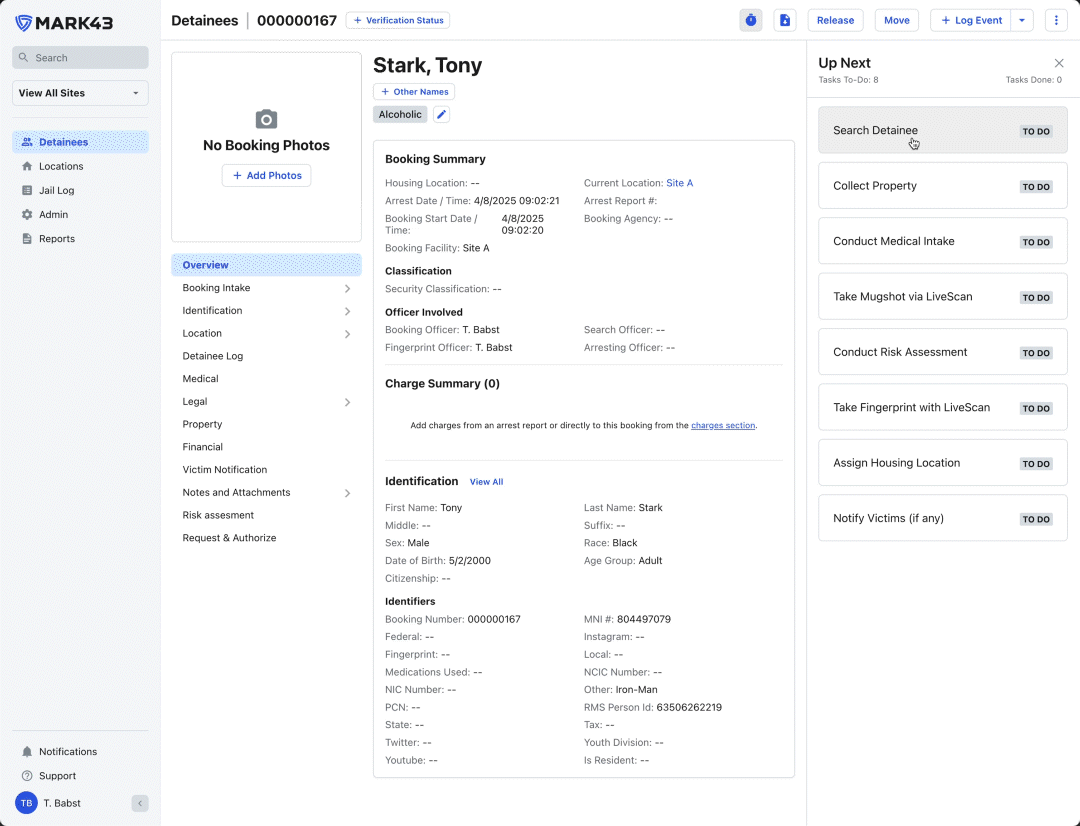1080x826 pixels.
Task: Click the stopwatch timer icon in header
Action: point(750,20)
